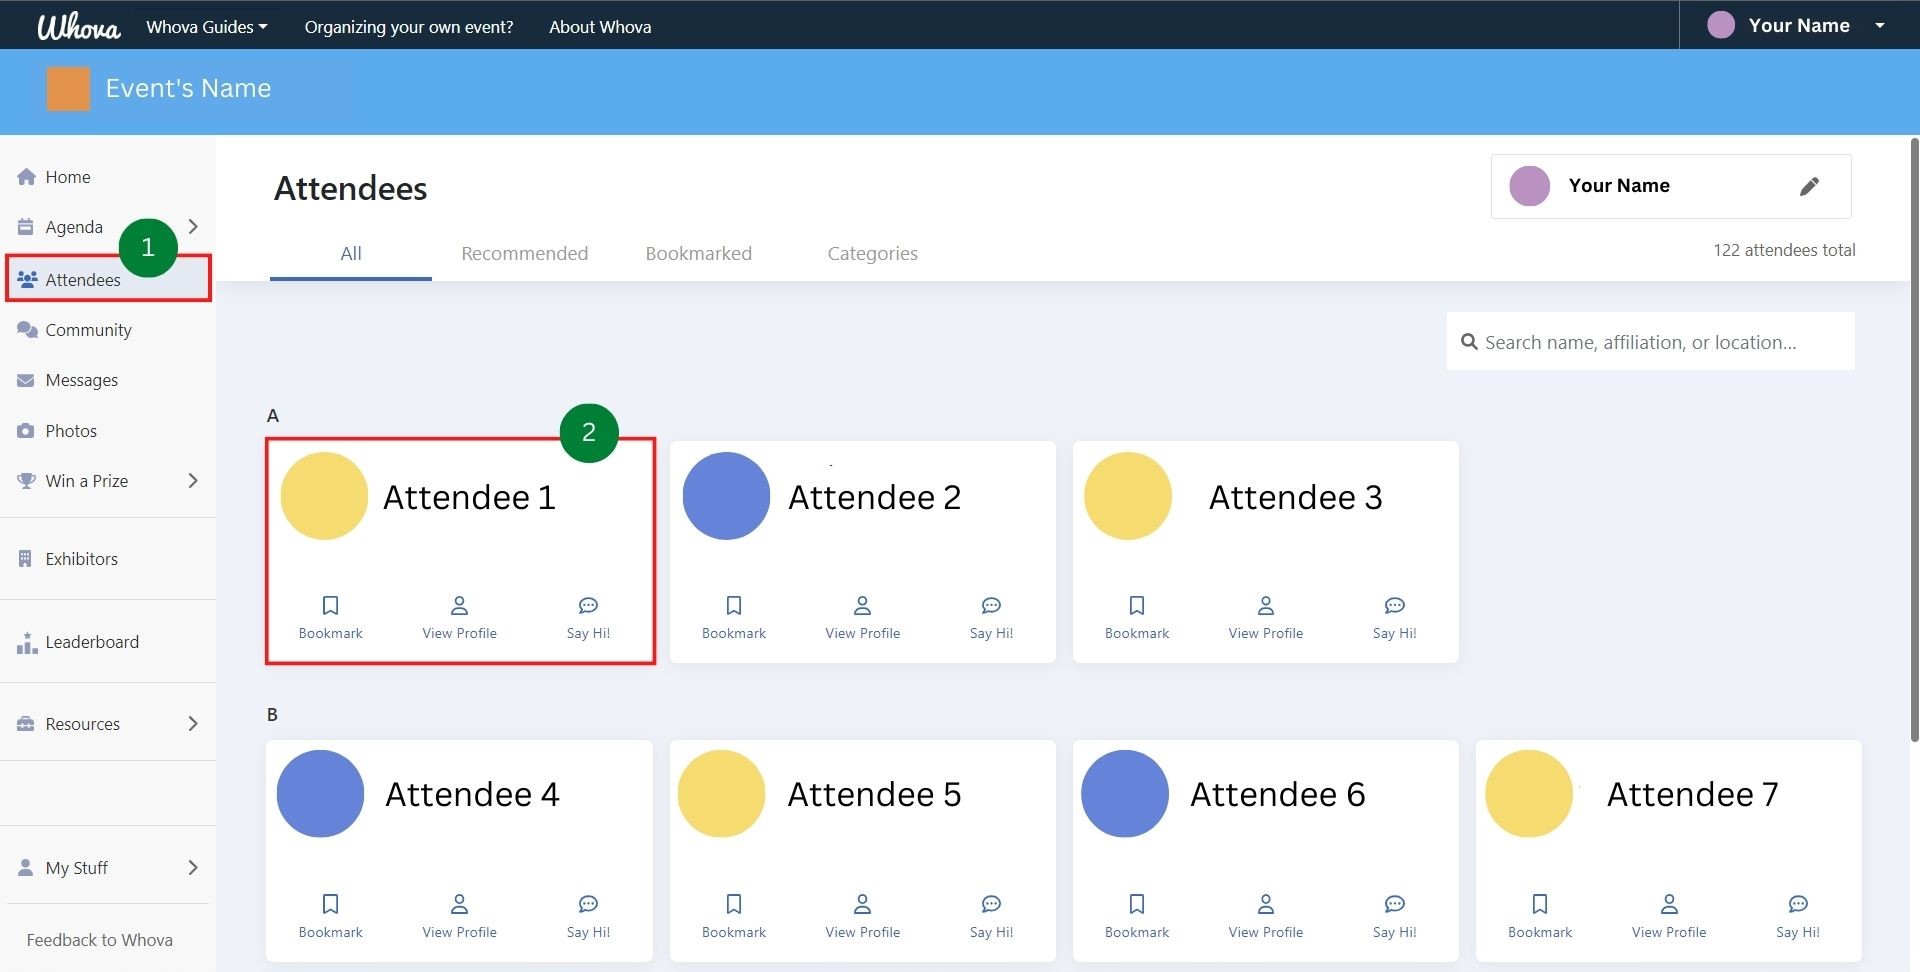Click the pencil edit icon beside Your Name
The width and height of the screenshot is (1920, 972).
coord(1809,187)
